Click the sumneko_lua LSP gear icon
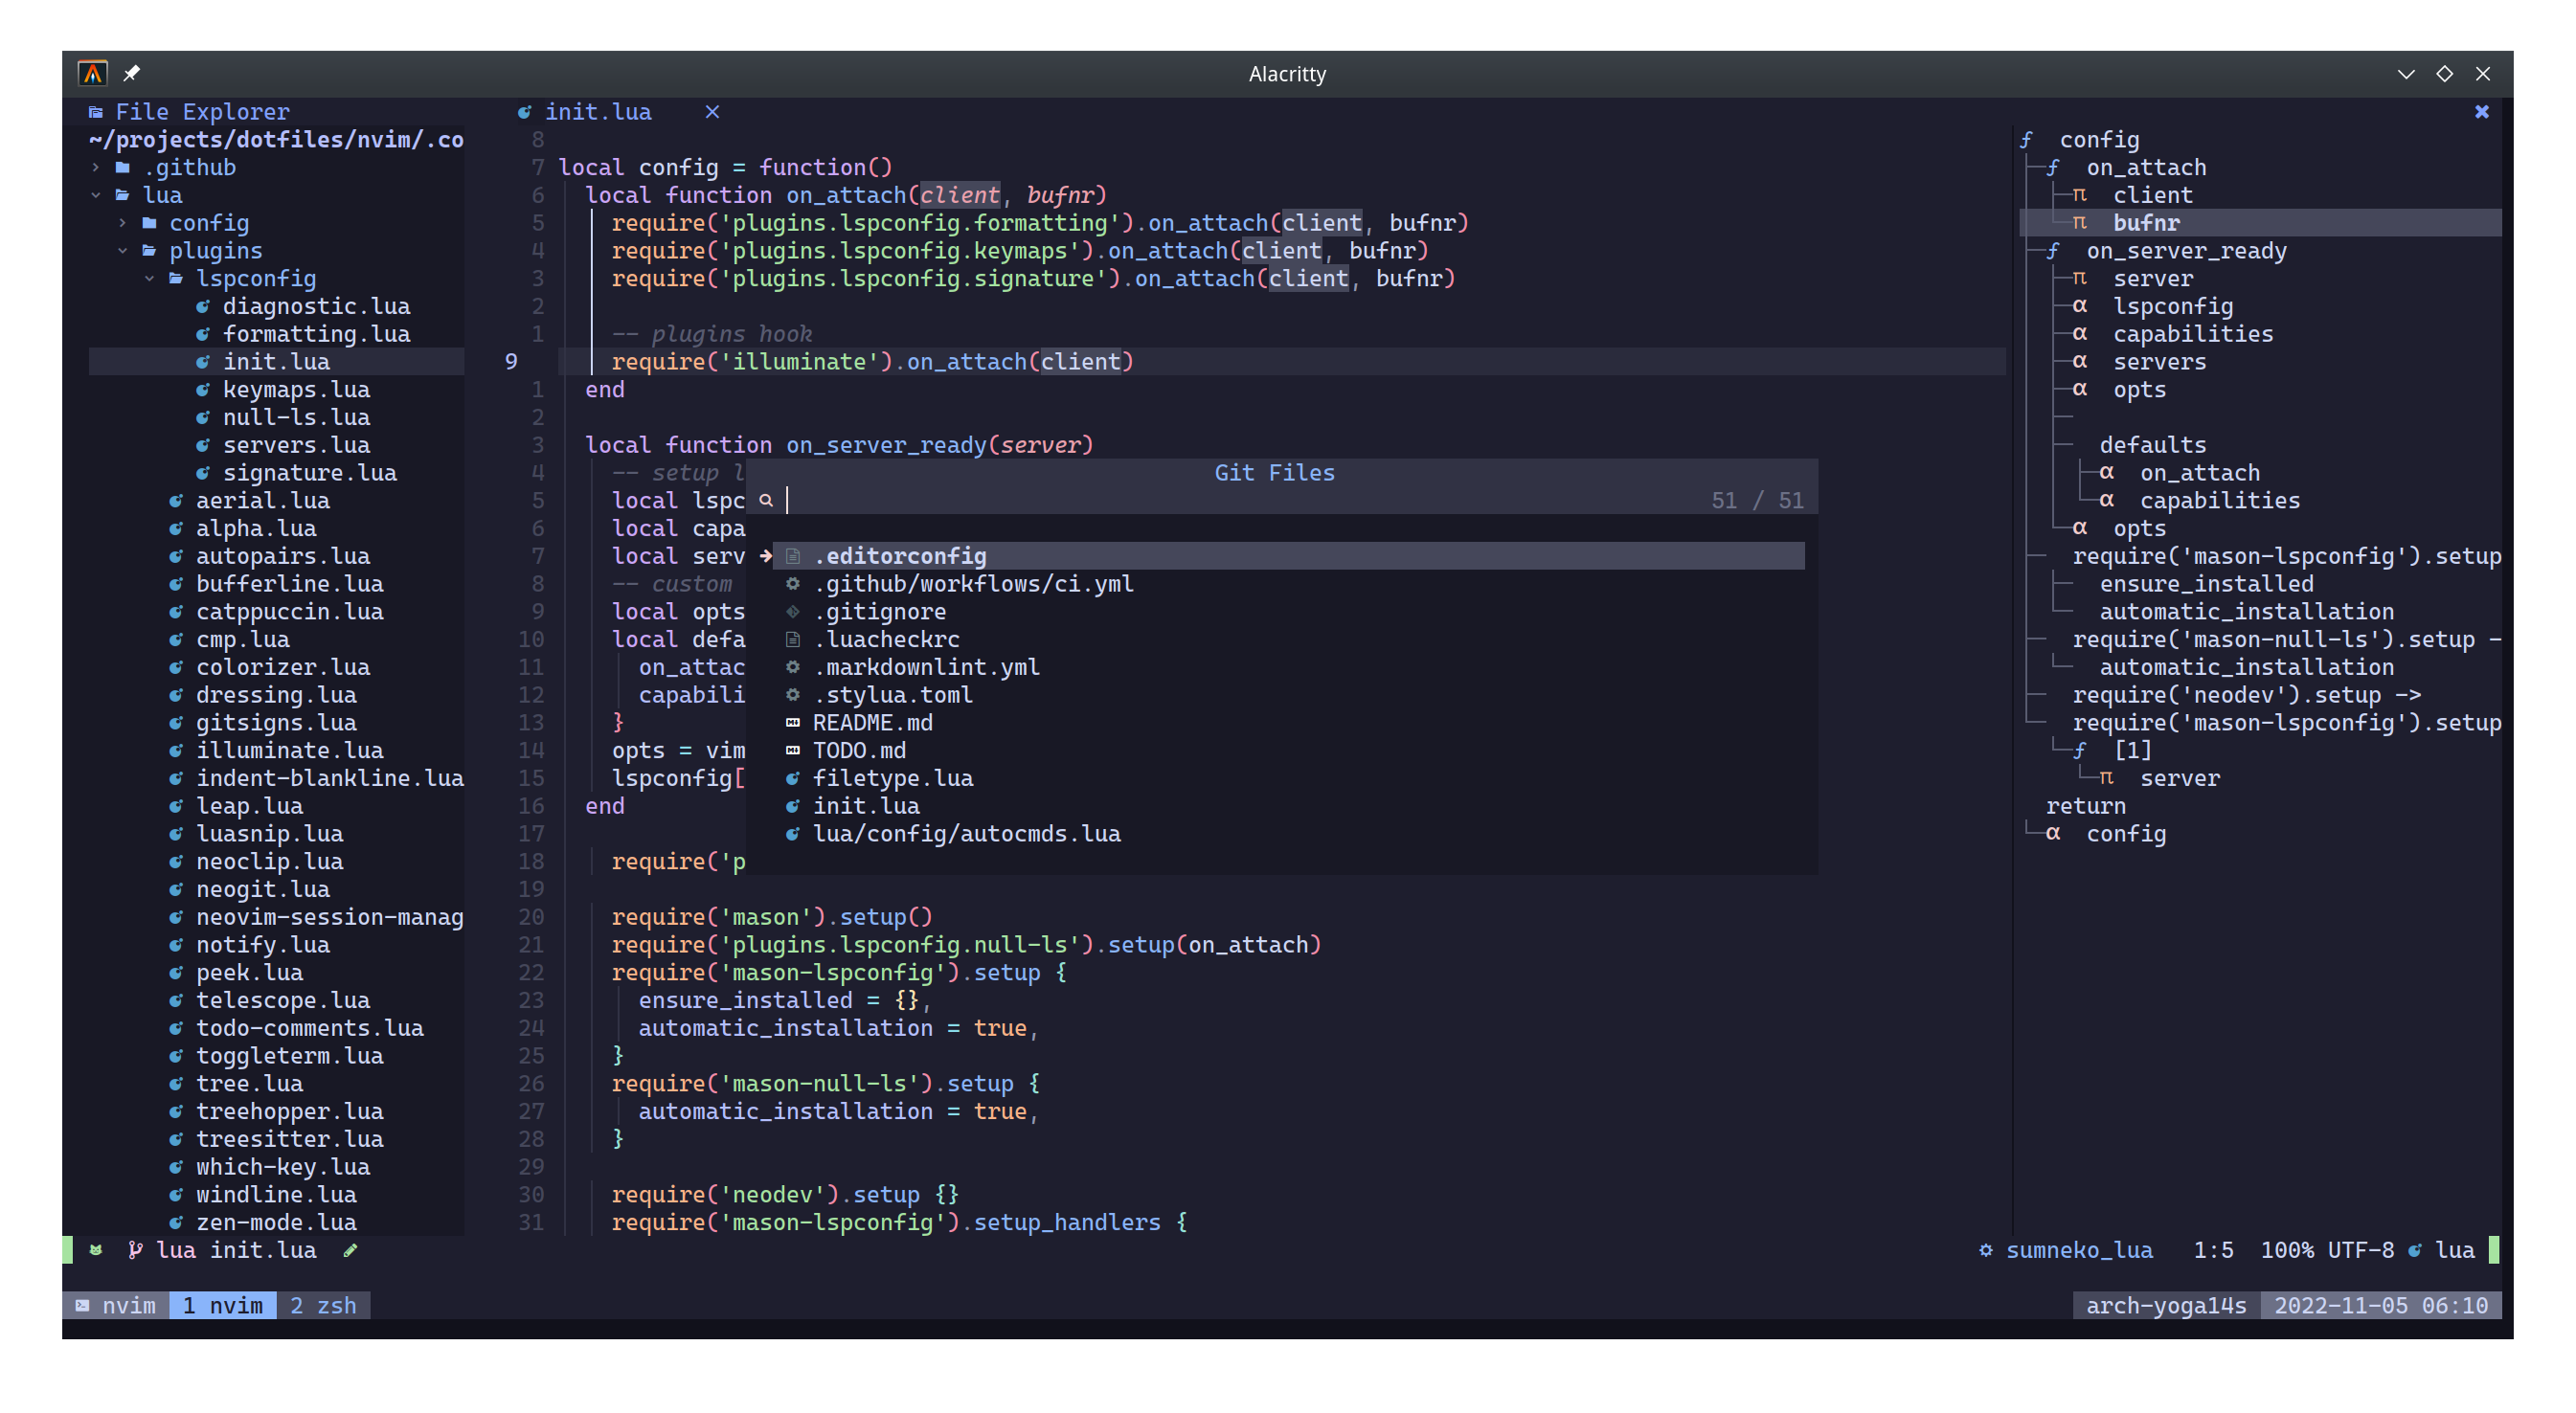 (x=1986, y=1250)
